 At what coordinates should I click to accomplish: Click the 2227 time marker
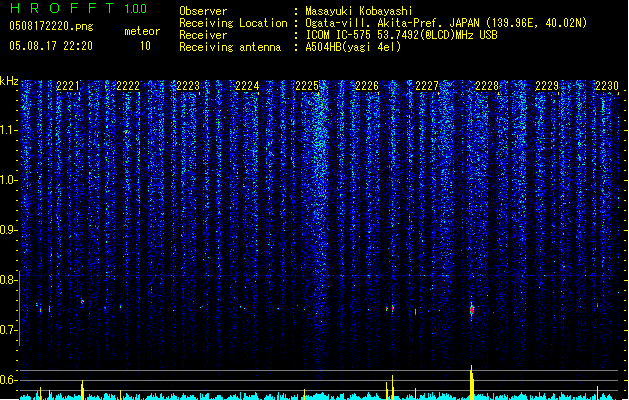click(x=427, y=85)
